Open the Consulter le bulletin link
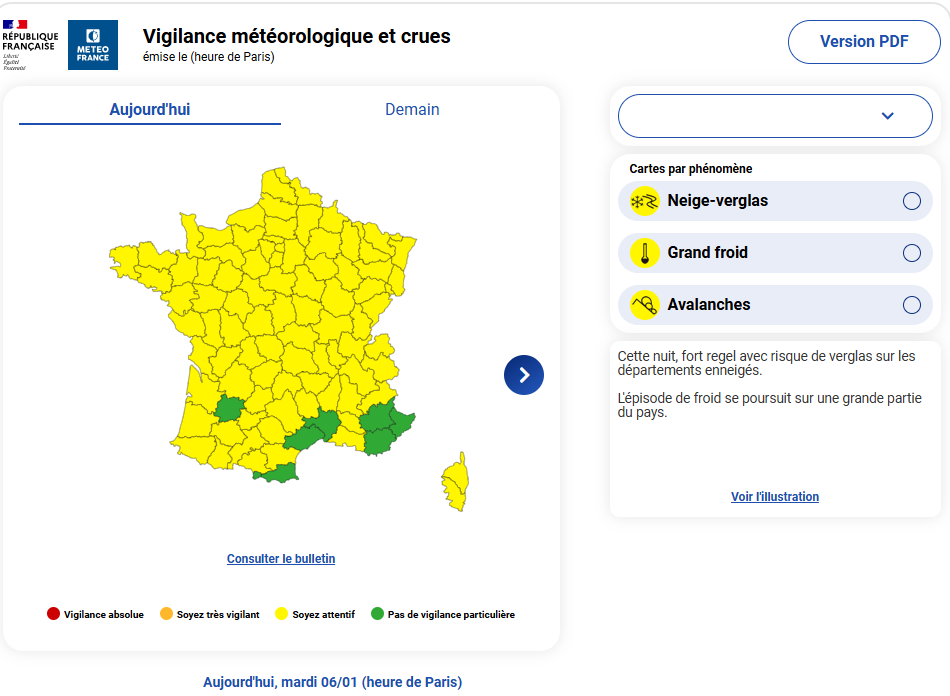950x696 pixels. [x=281, y=559]
